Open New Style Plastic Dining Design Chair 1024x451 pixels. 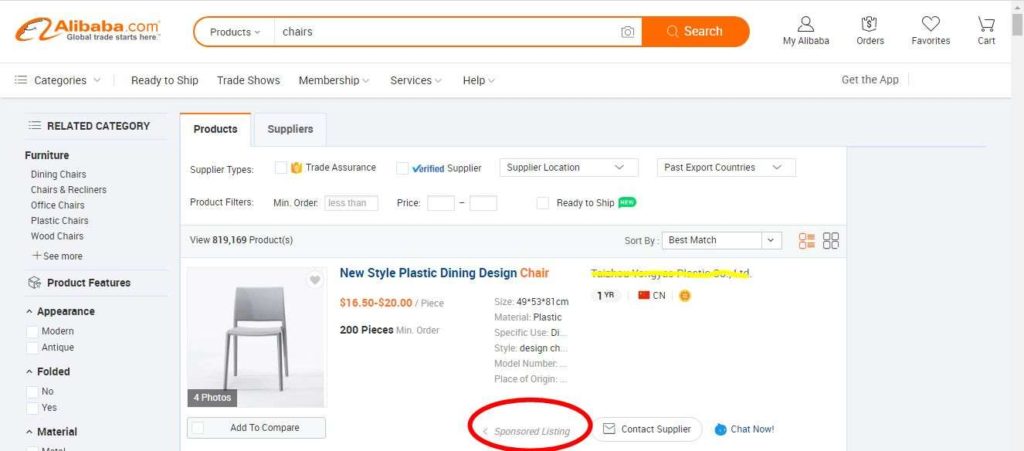click(444, 273)
